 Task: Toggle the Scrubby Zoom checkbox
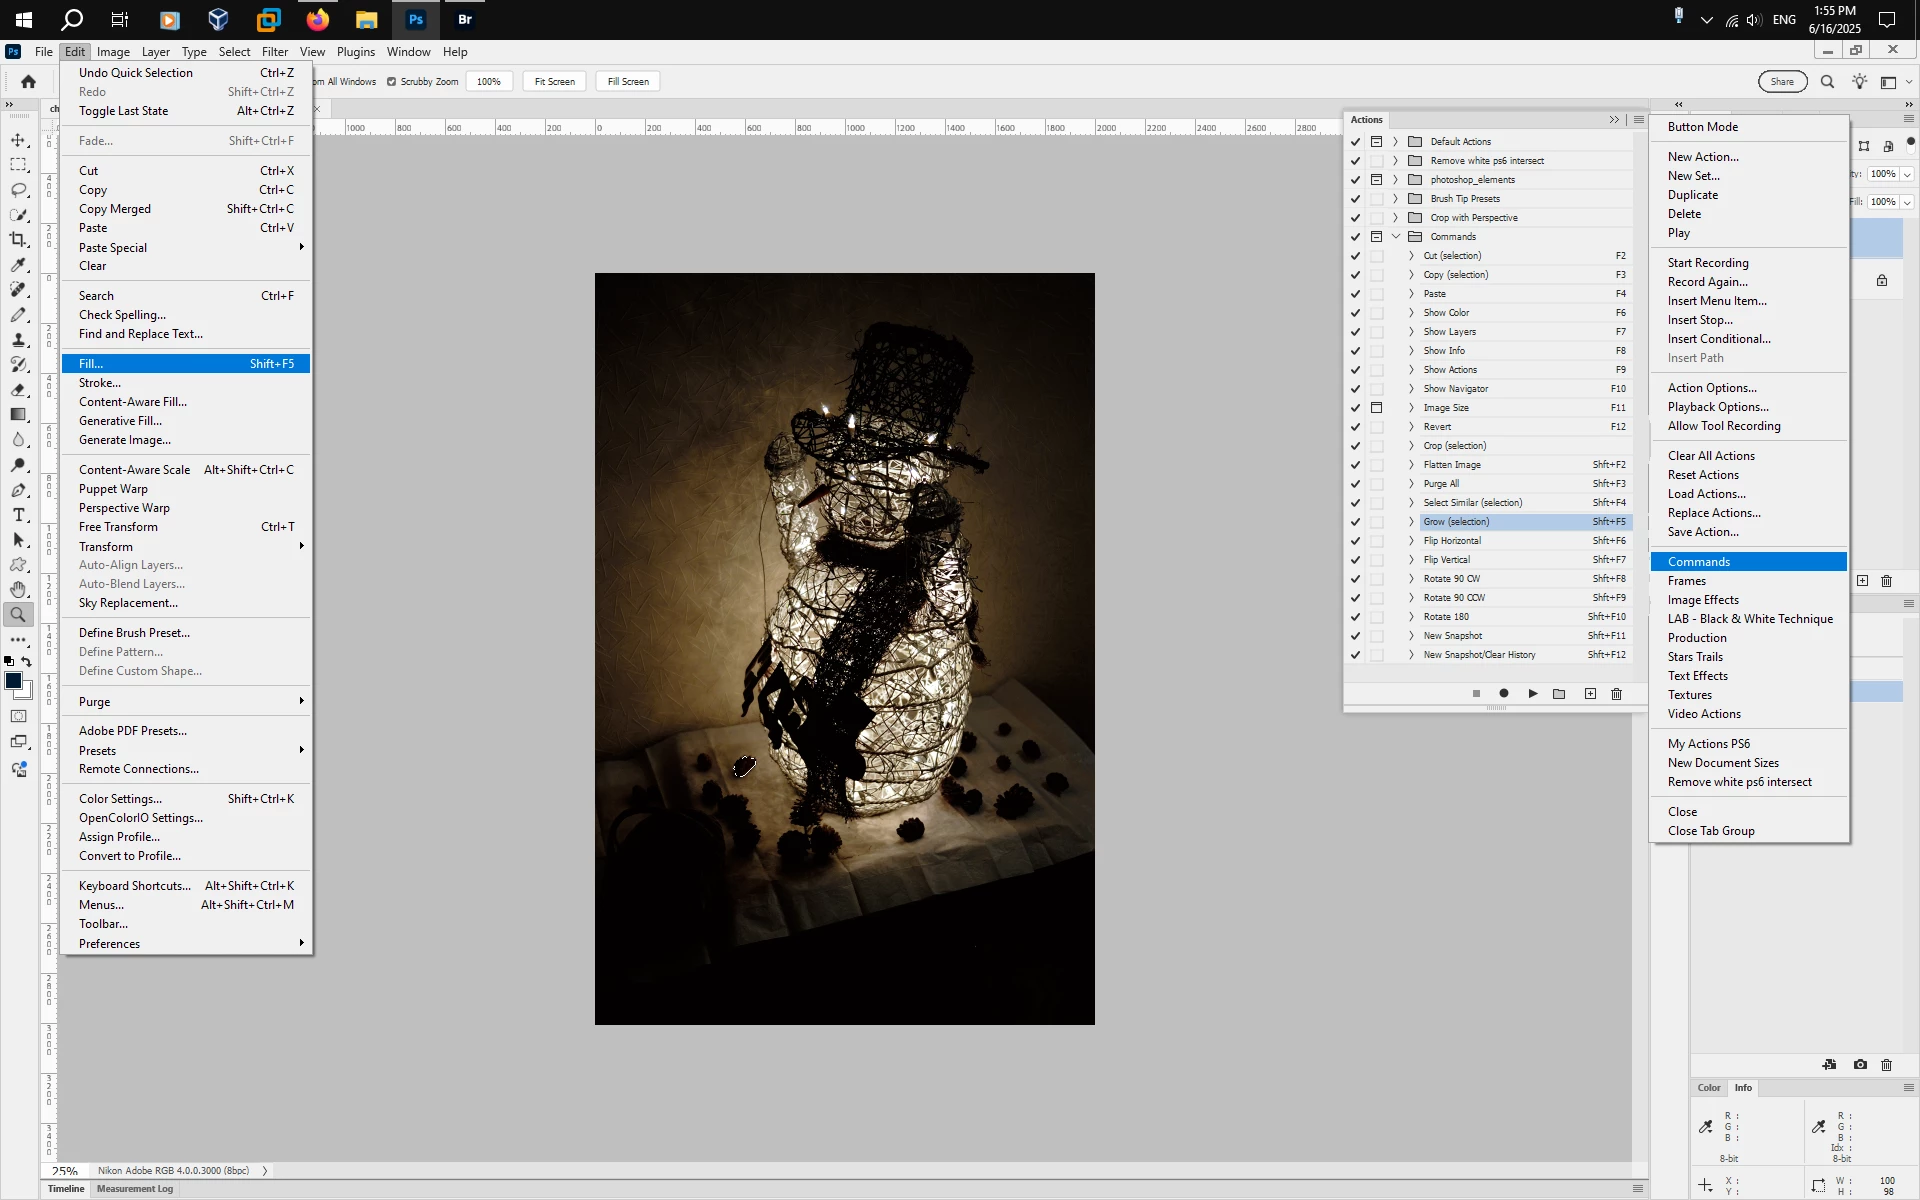tap(392, 82)
